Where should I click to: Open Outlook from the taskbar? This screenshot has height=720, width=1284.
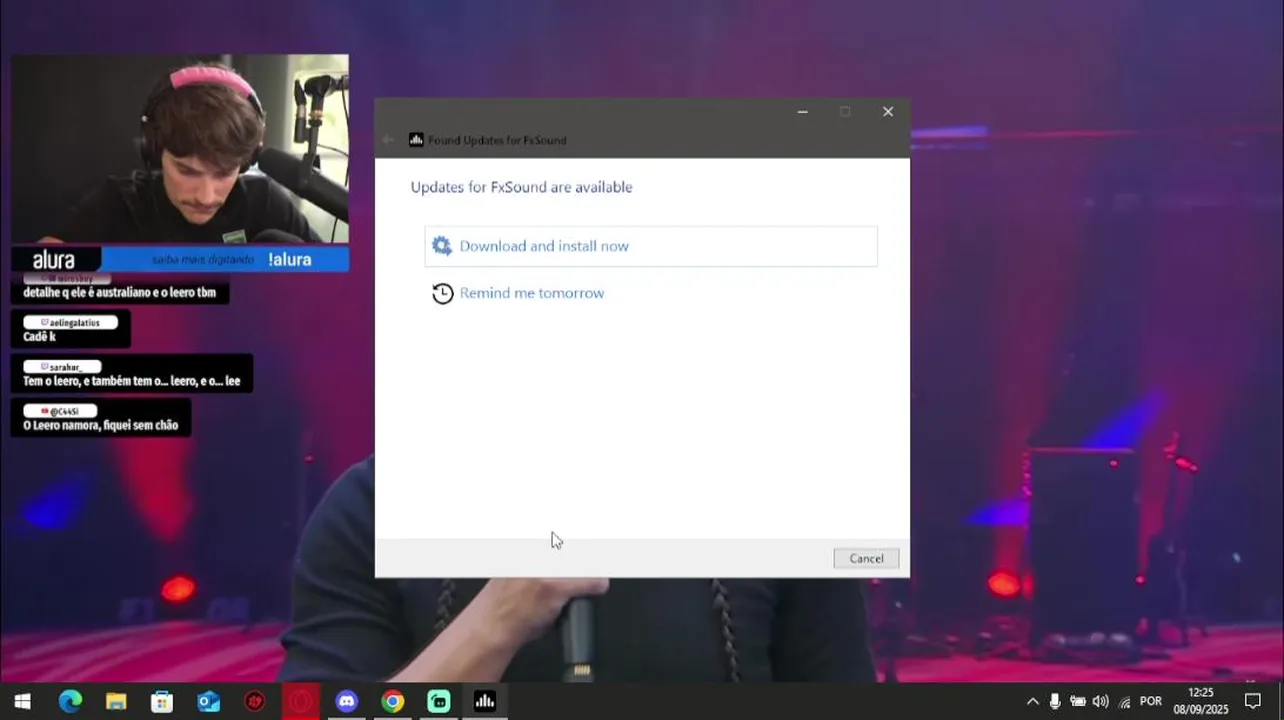pos(208,701)
